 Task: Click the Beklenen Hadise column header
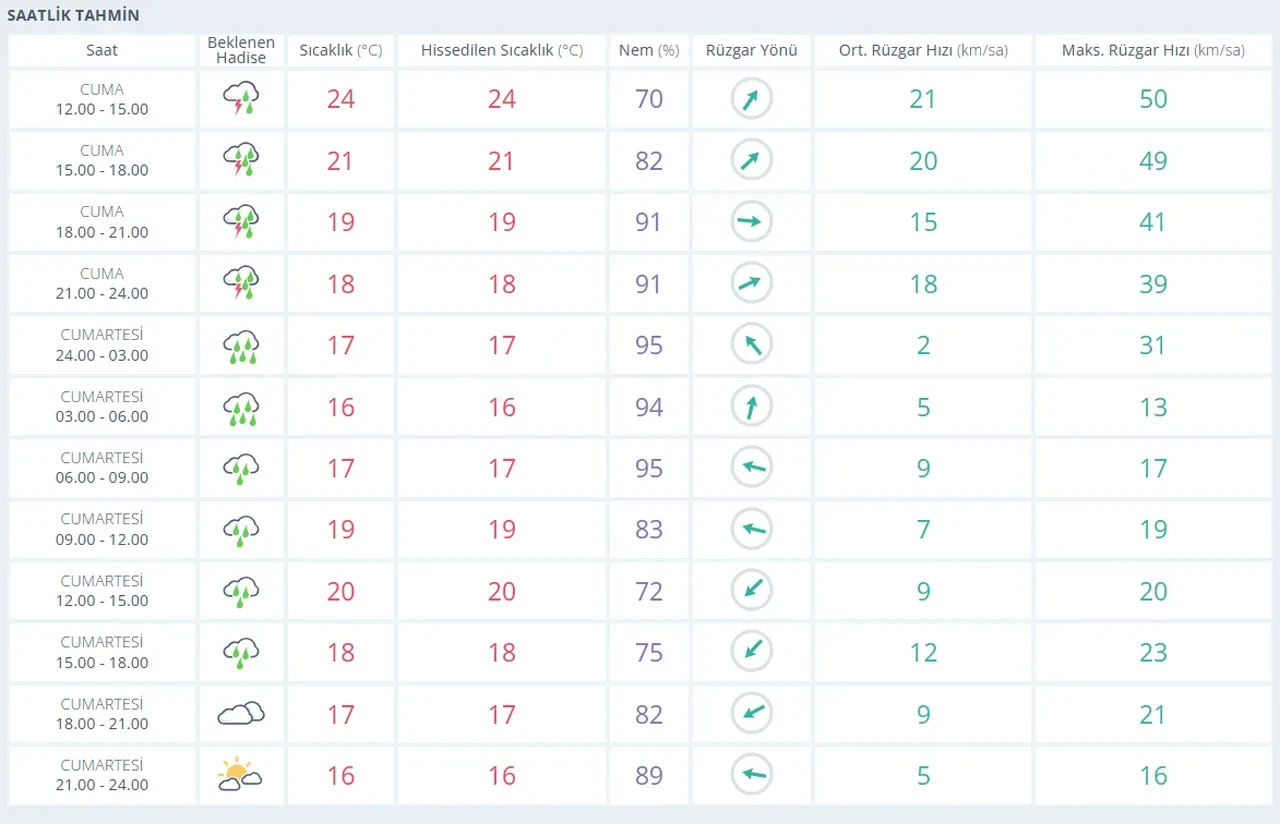(241, 50)
